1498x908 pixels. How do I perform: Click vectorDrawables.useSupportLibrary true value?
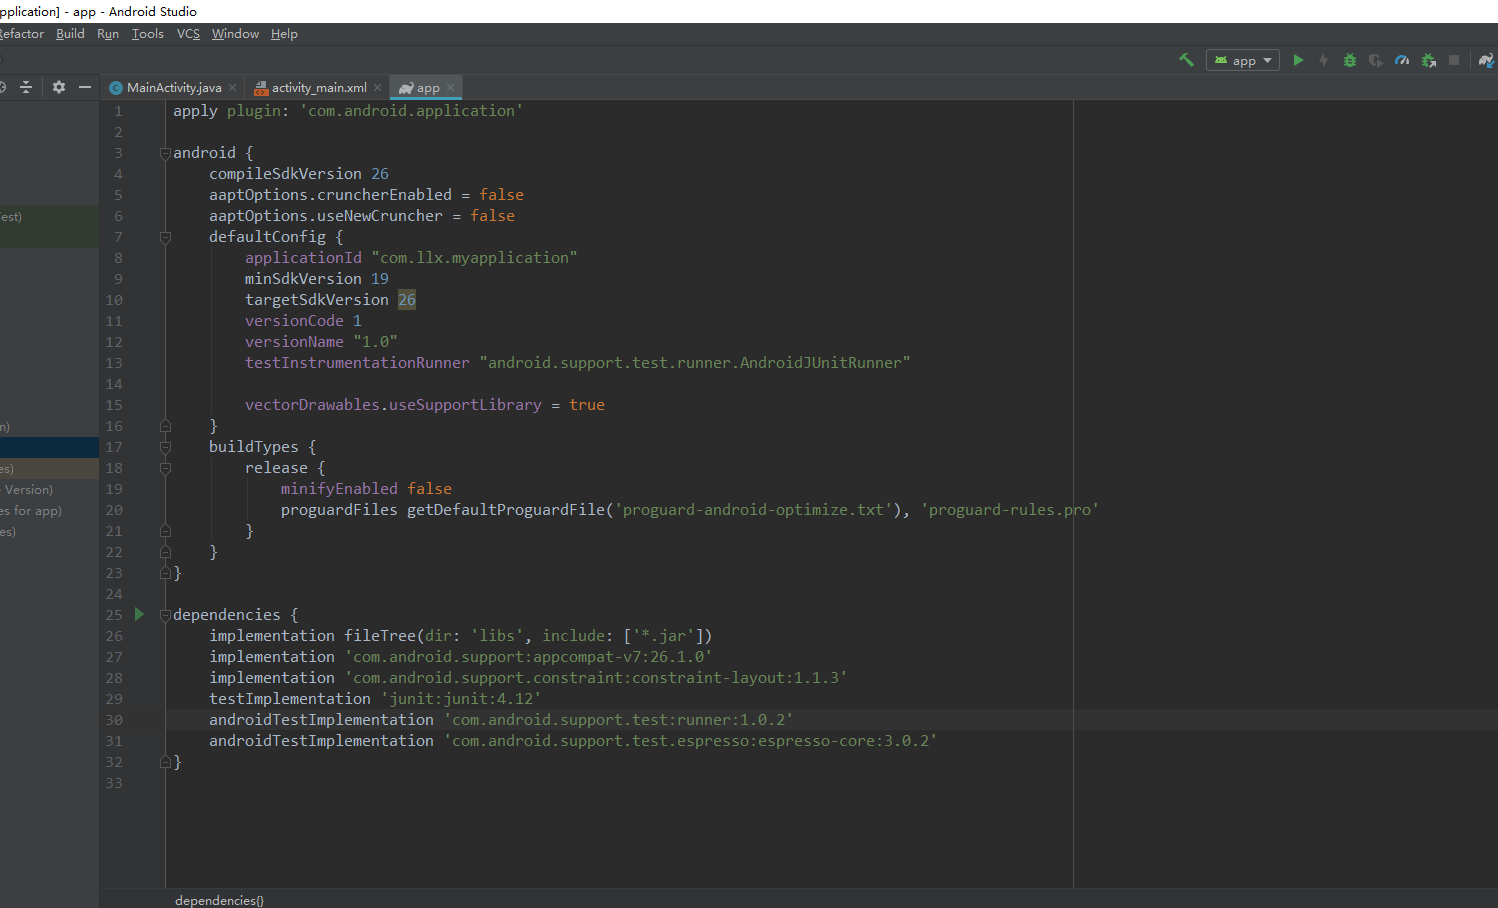[587, 405]
